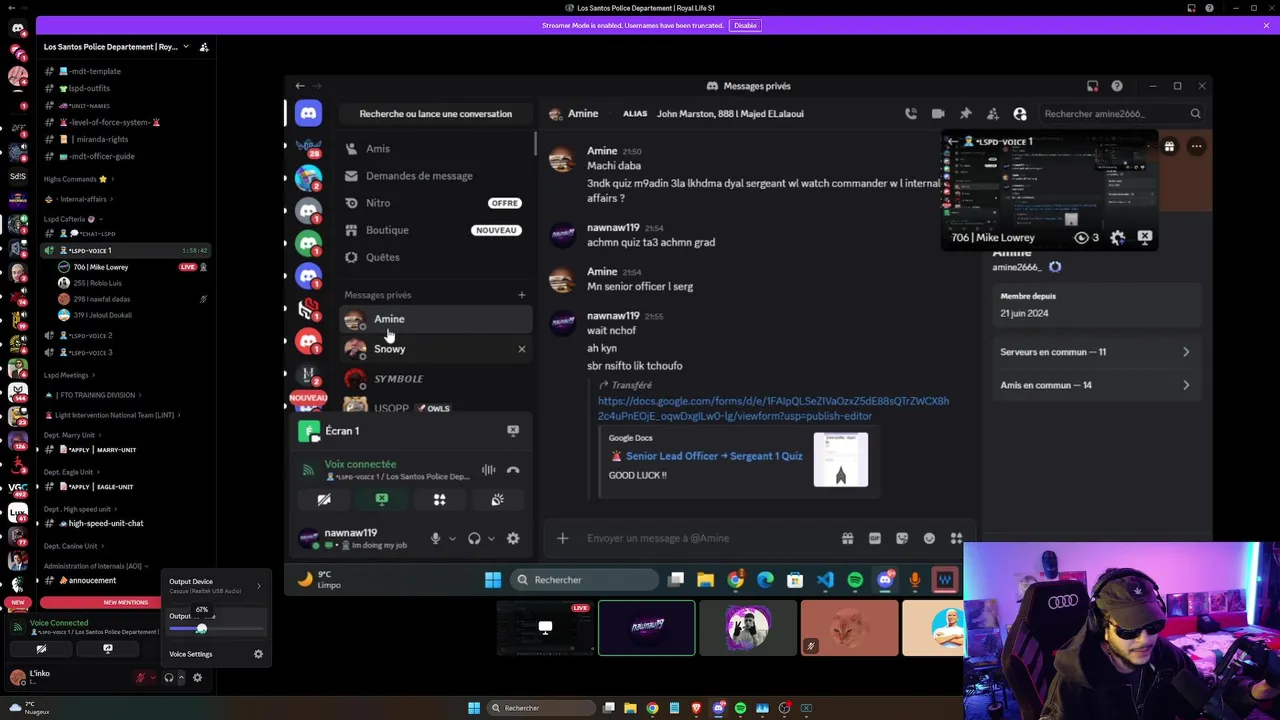1280x720 pixels.
Task: Open the Boutique page
Action: 434,230
